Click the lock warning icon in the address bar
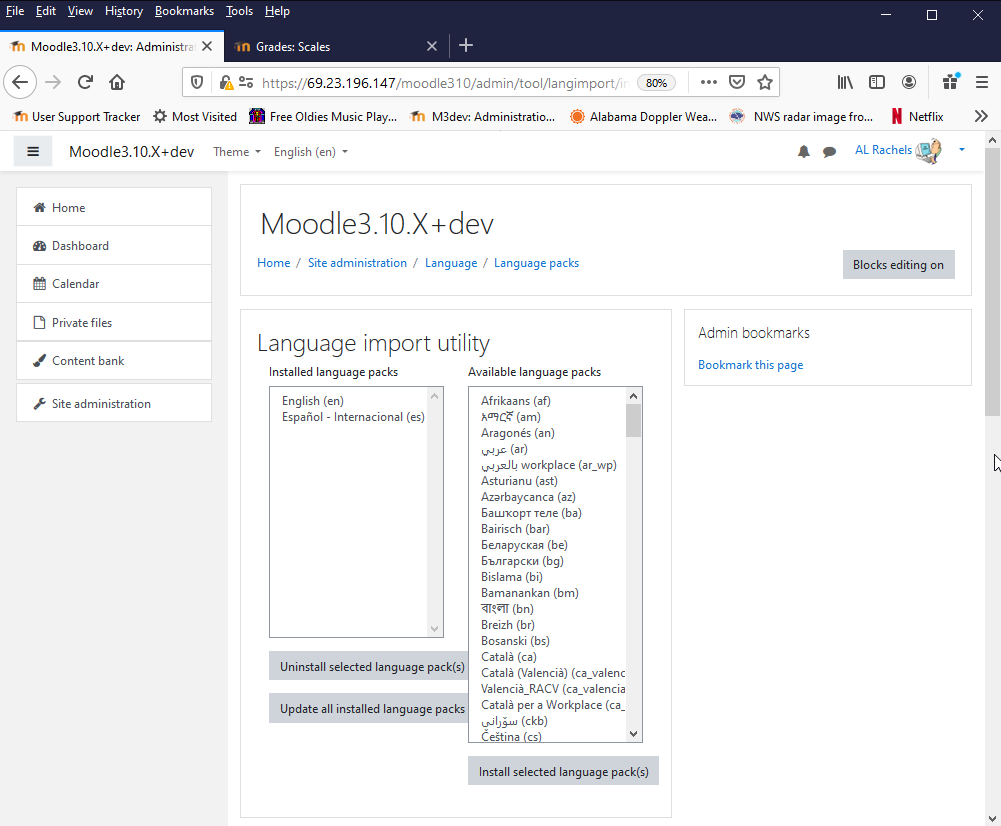This screenshot has height=826, width=1001. (x=226, y=82)
